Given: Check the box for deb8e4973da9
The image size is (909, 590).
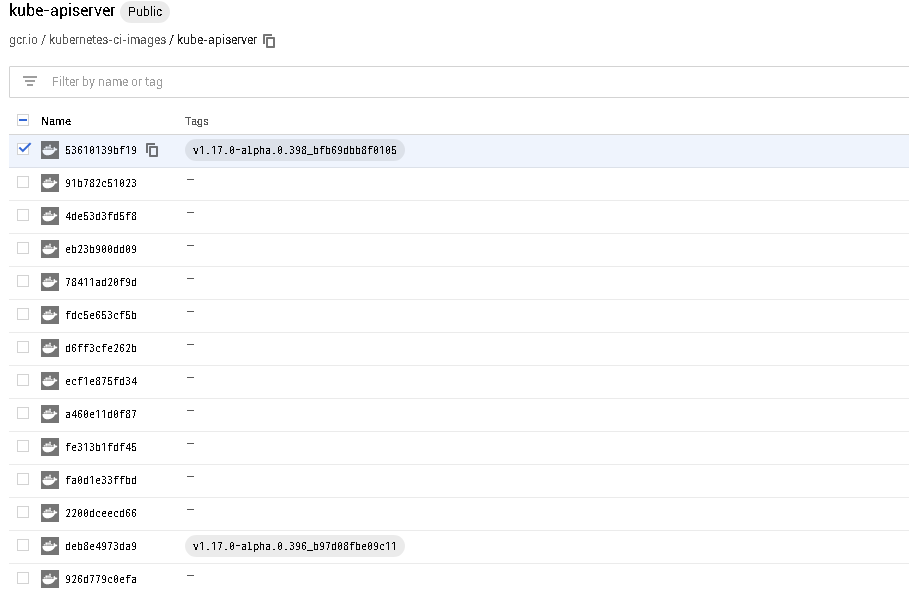Looking at the screenshot, I should click(23, 545).
